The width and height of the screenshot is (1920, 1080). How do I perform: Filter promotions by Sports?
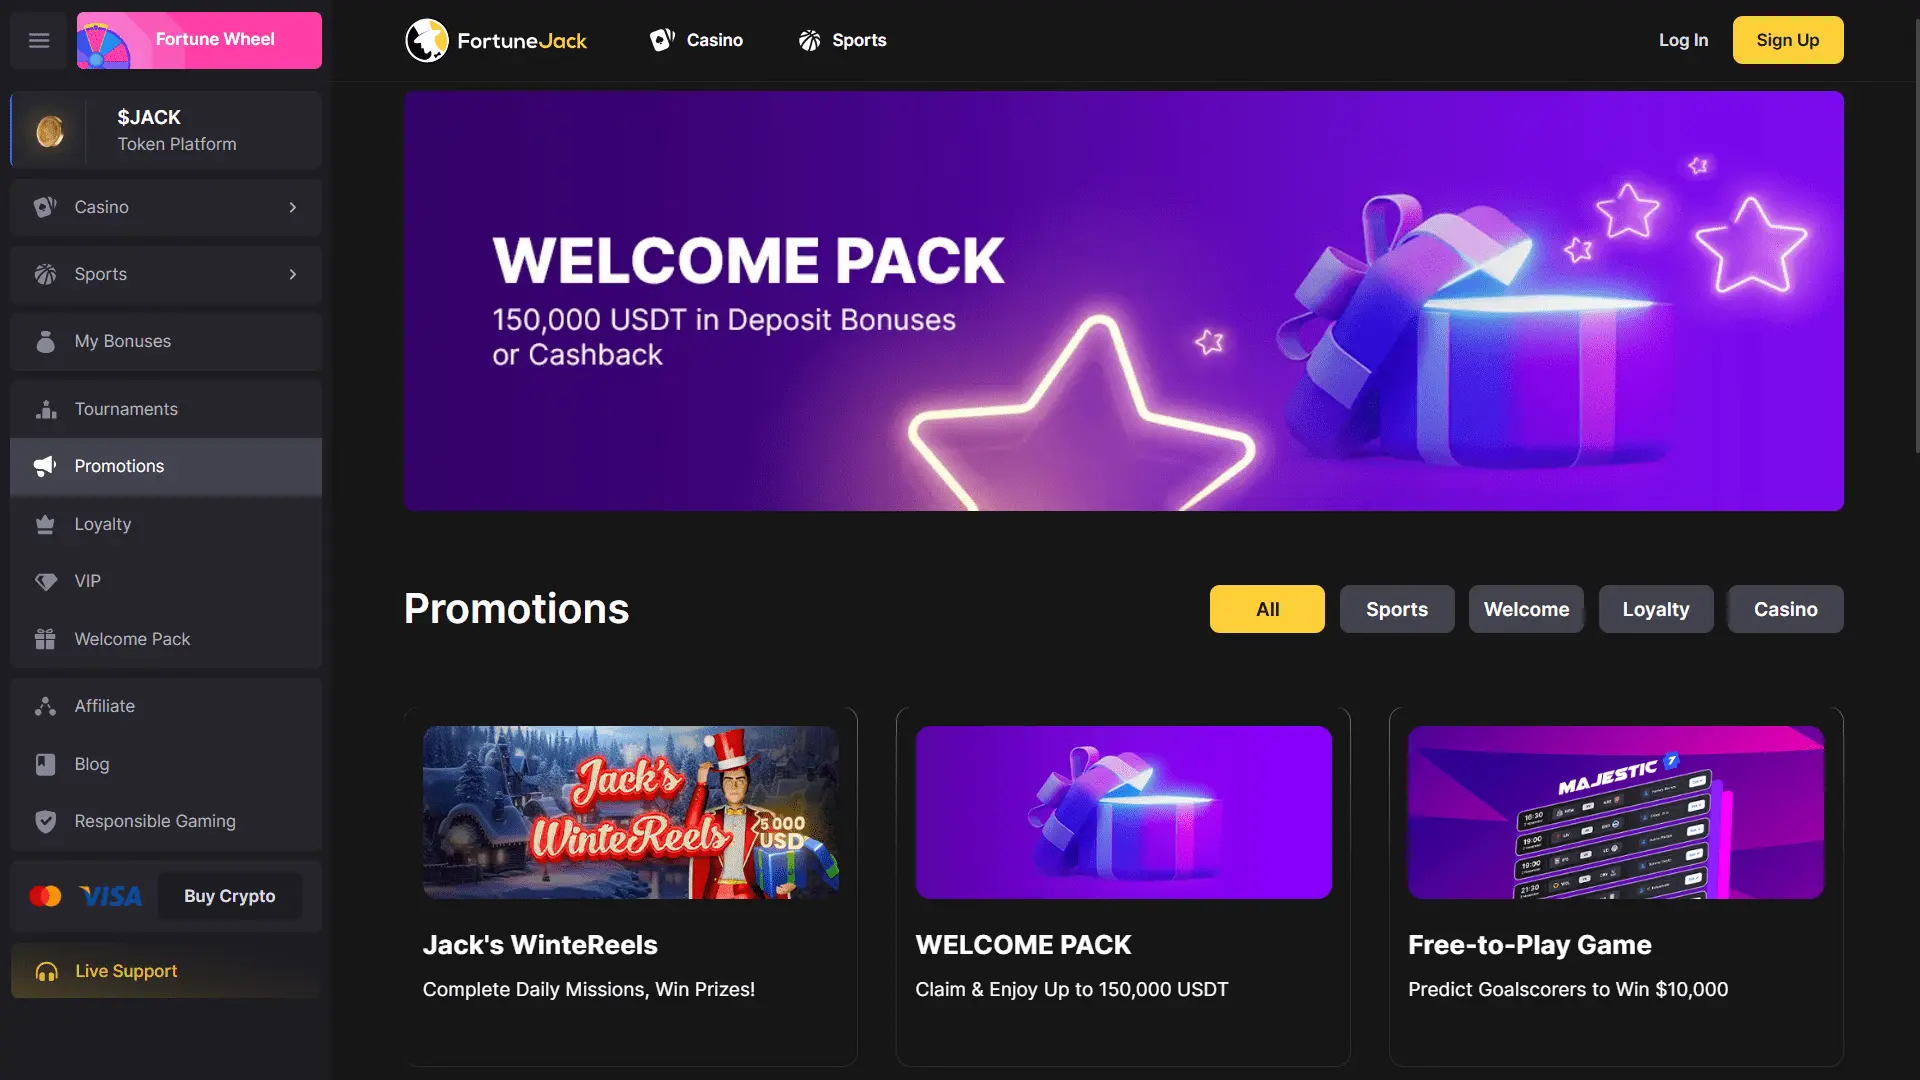click(1397, 609)
